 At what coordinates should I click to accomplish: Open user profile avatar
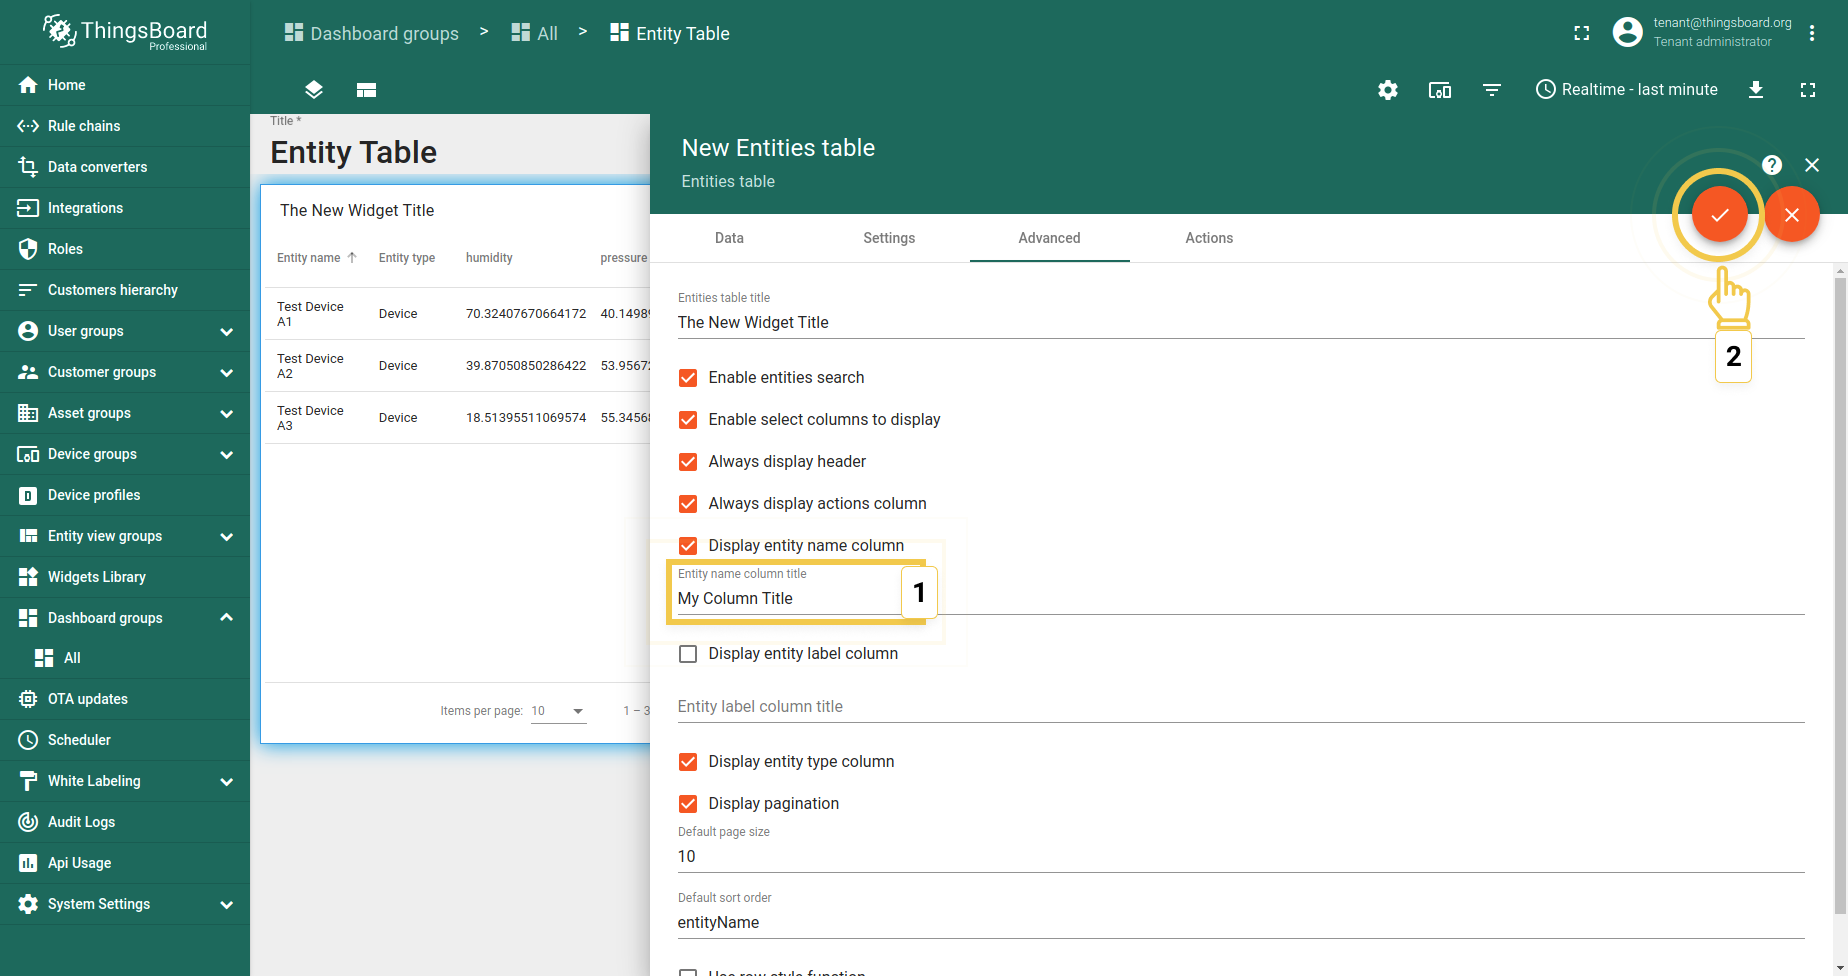click(1628, 32)
